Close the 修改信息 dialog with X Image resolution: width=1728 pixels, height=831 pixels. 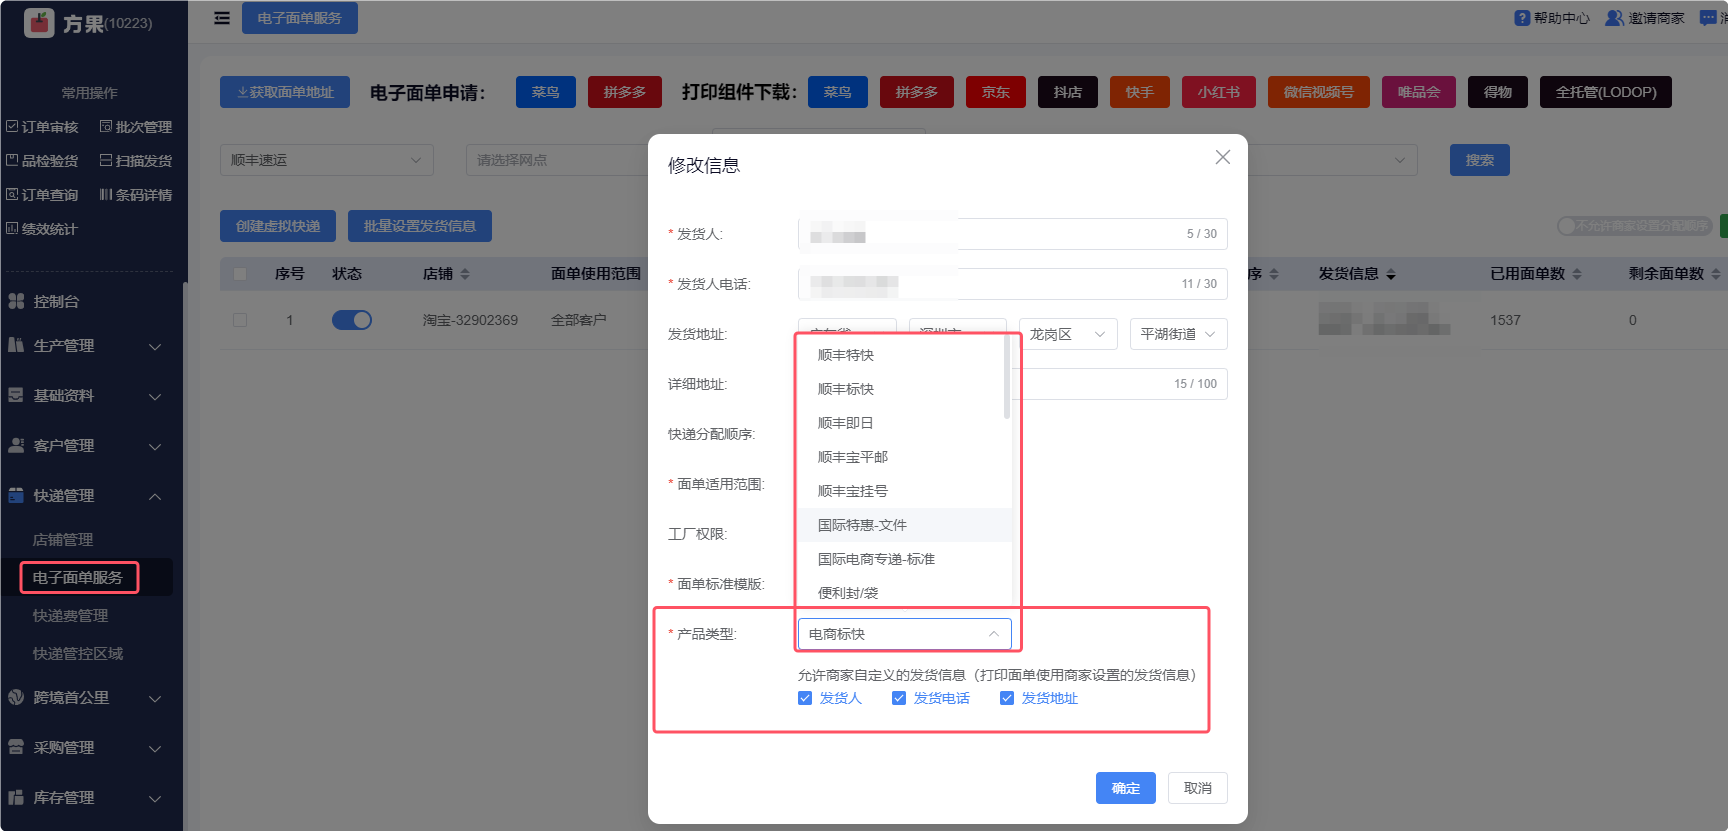[x=1222, y=157]
